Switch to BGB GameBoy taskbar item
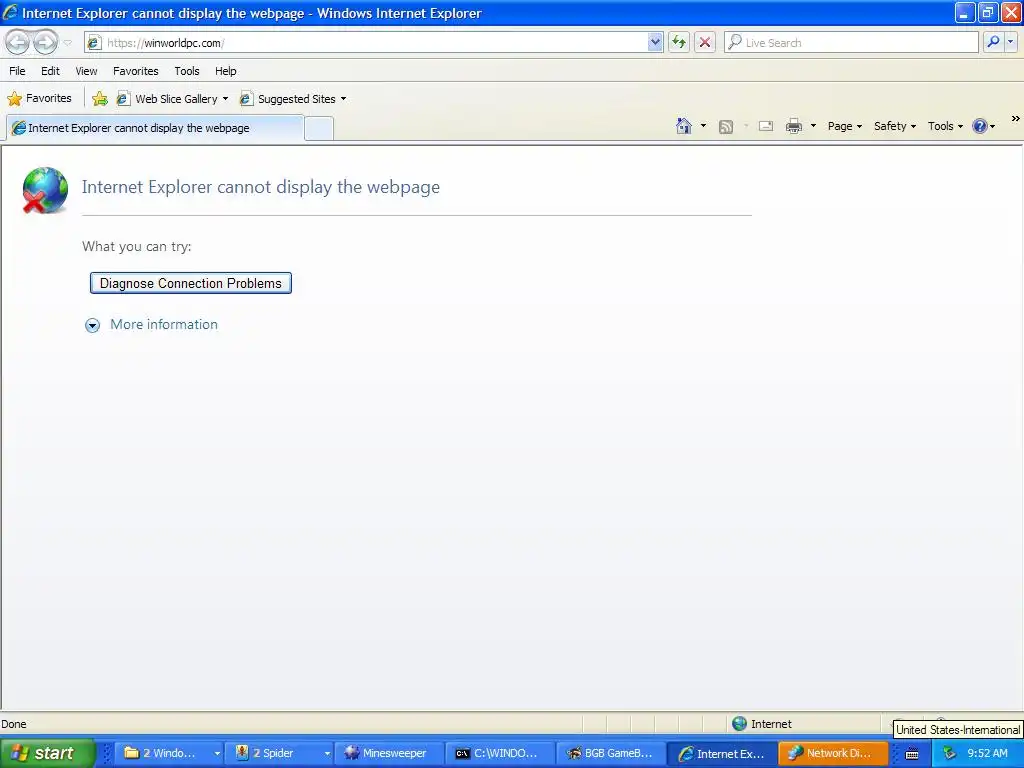 (x=611, y=753)
